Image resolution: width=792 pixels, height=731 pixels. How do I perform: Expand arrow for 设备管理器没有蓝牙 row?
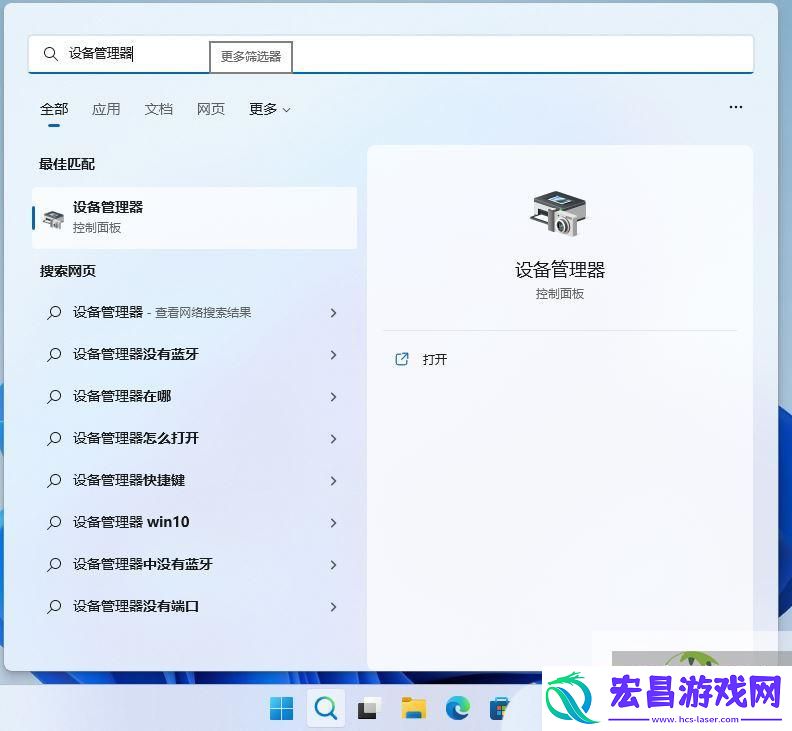tap(333, 355)
